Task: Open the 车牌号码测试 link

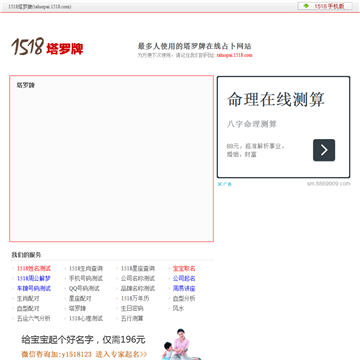Action: tap(34, 288)
